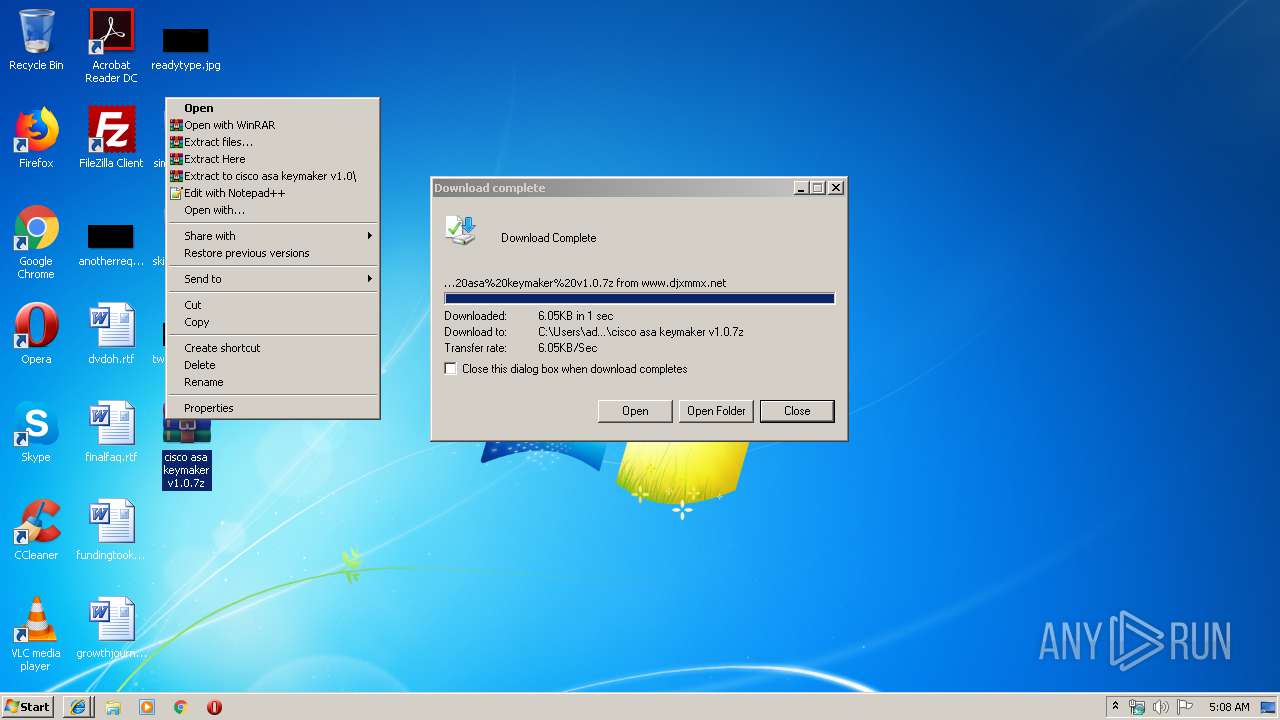Image resolution: width=1280 pixels, height=720 pixels.
Task: Select Extract Here menu entry
Action: pos(272,159)
